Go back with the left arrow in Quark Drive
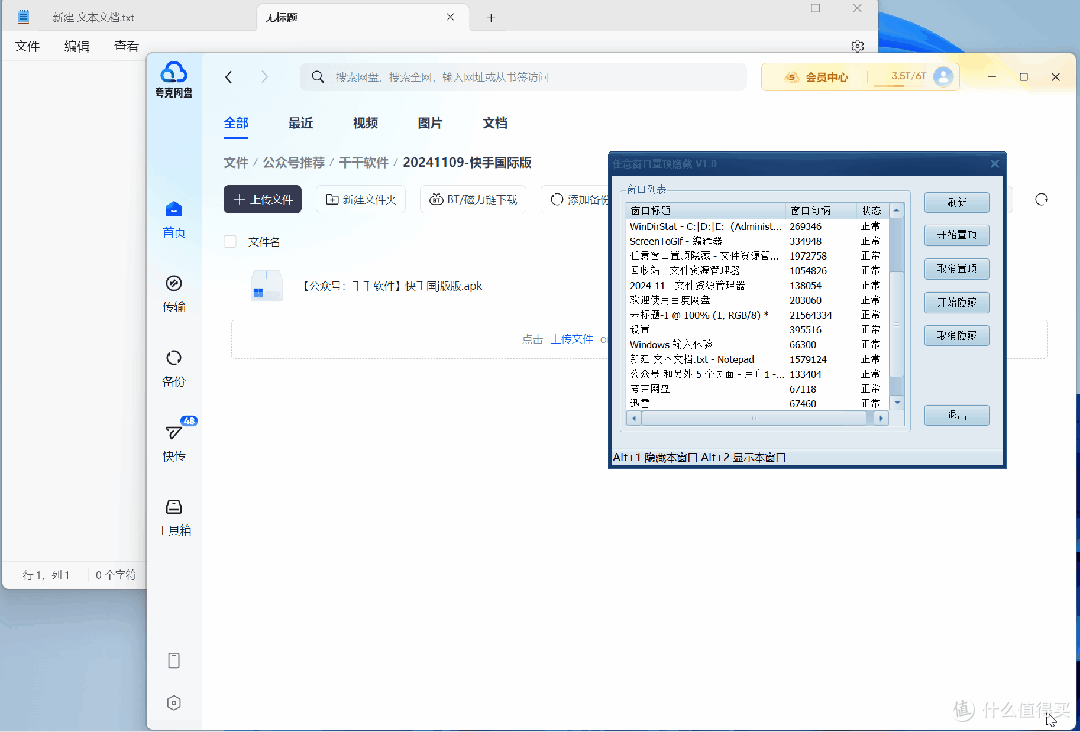Screen dimensions: 1080x732 [x=229, y=77]
